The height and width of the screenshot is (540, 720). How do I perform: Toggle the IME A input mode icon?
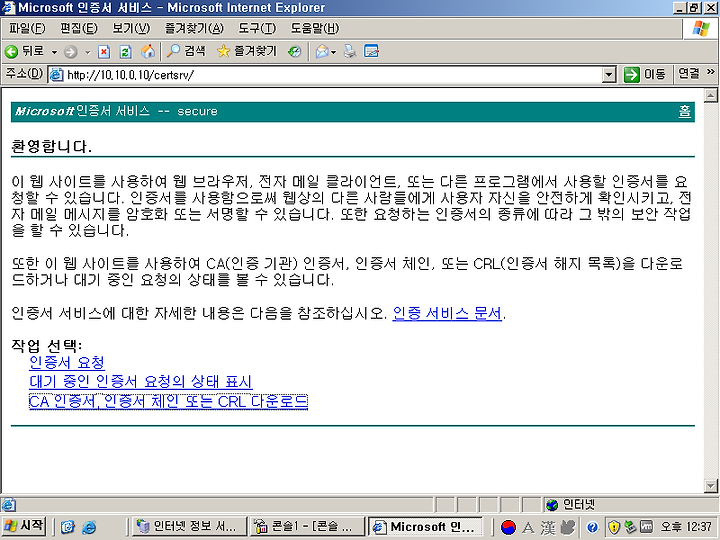pos(529,527)
